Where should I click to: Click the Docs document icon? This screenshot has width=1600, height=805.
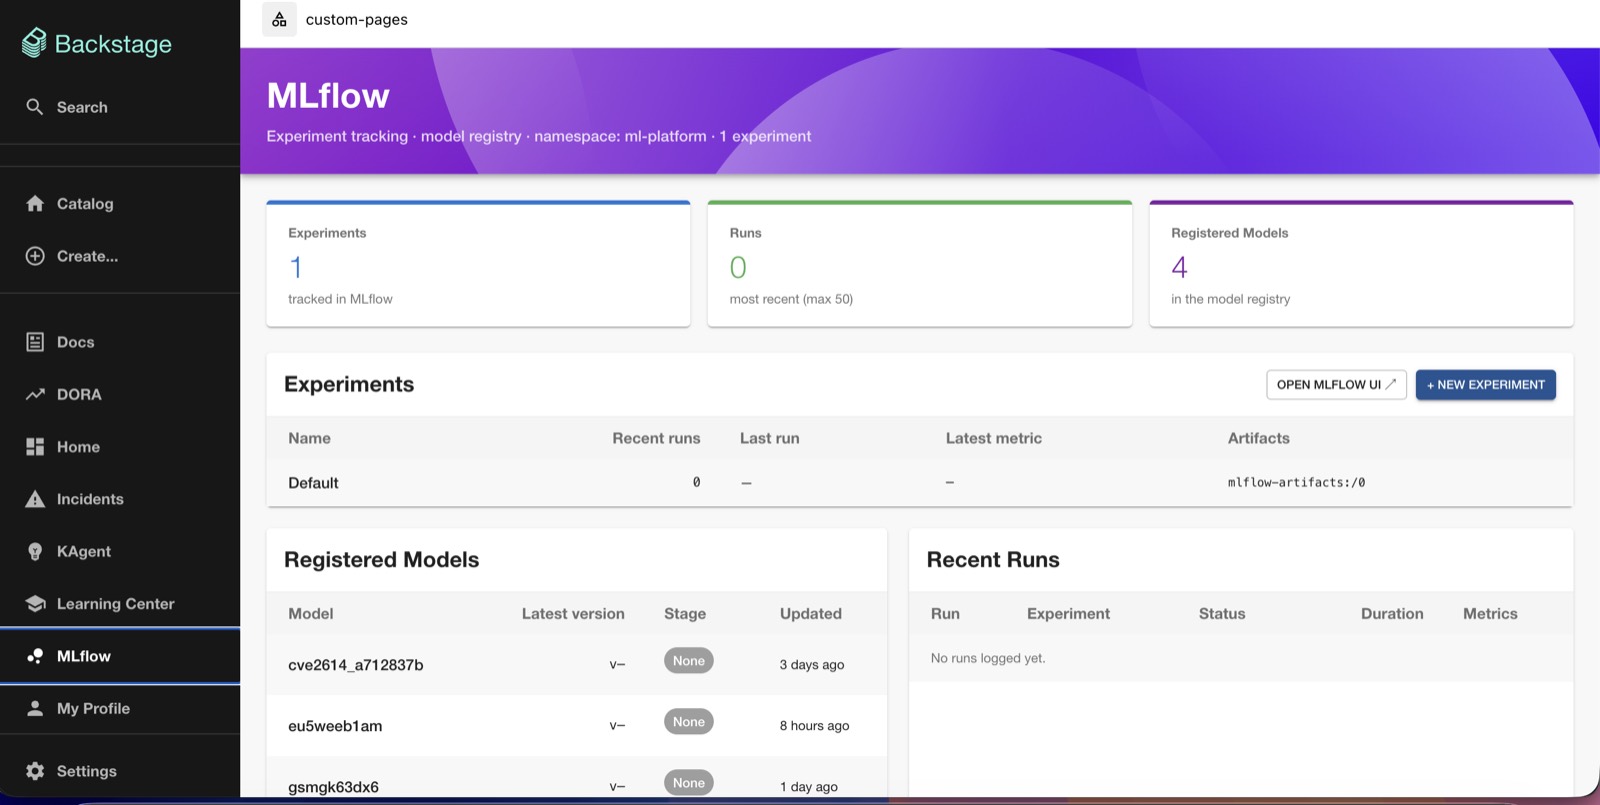click(x=35, y=342)
